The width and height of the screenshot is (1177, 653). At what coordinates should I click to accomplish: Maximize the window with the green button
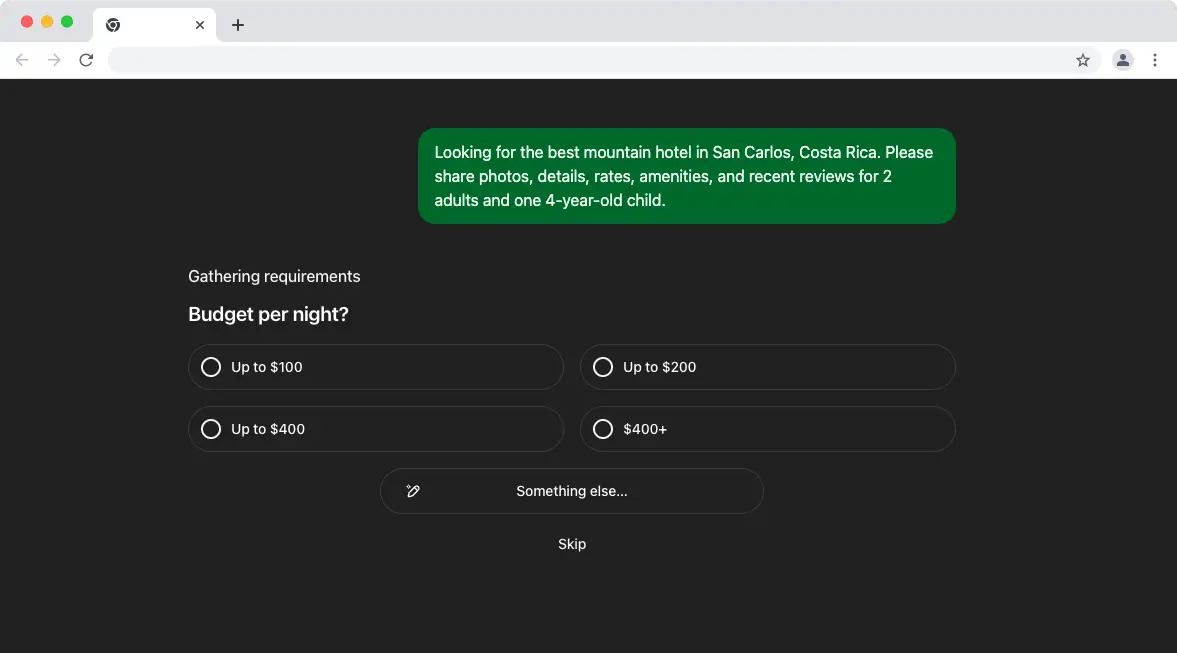[67, 22]
